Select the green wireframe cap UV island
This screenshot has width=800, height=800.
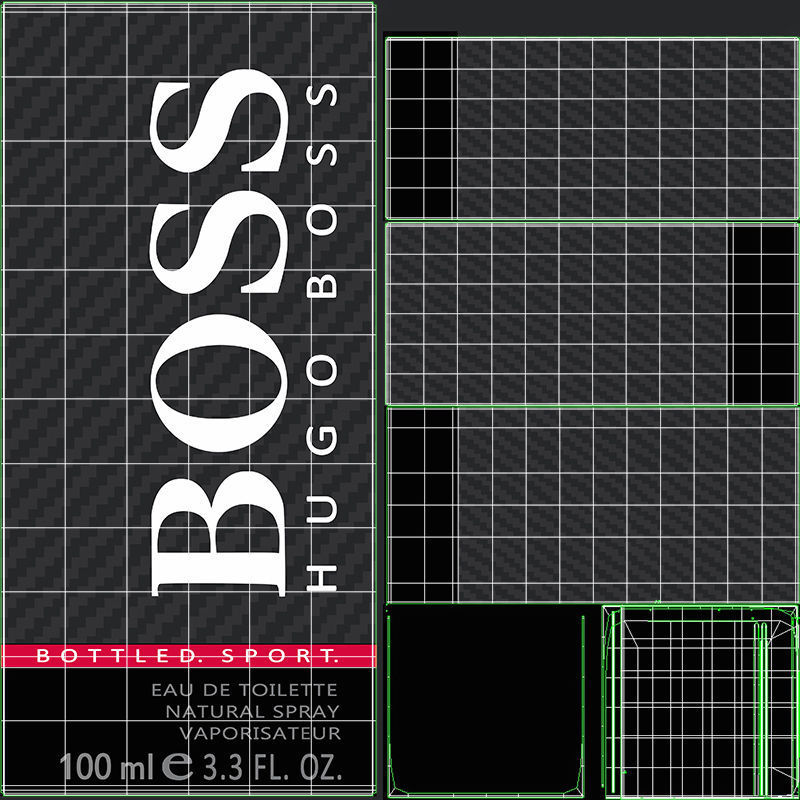tap(699, 702)
